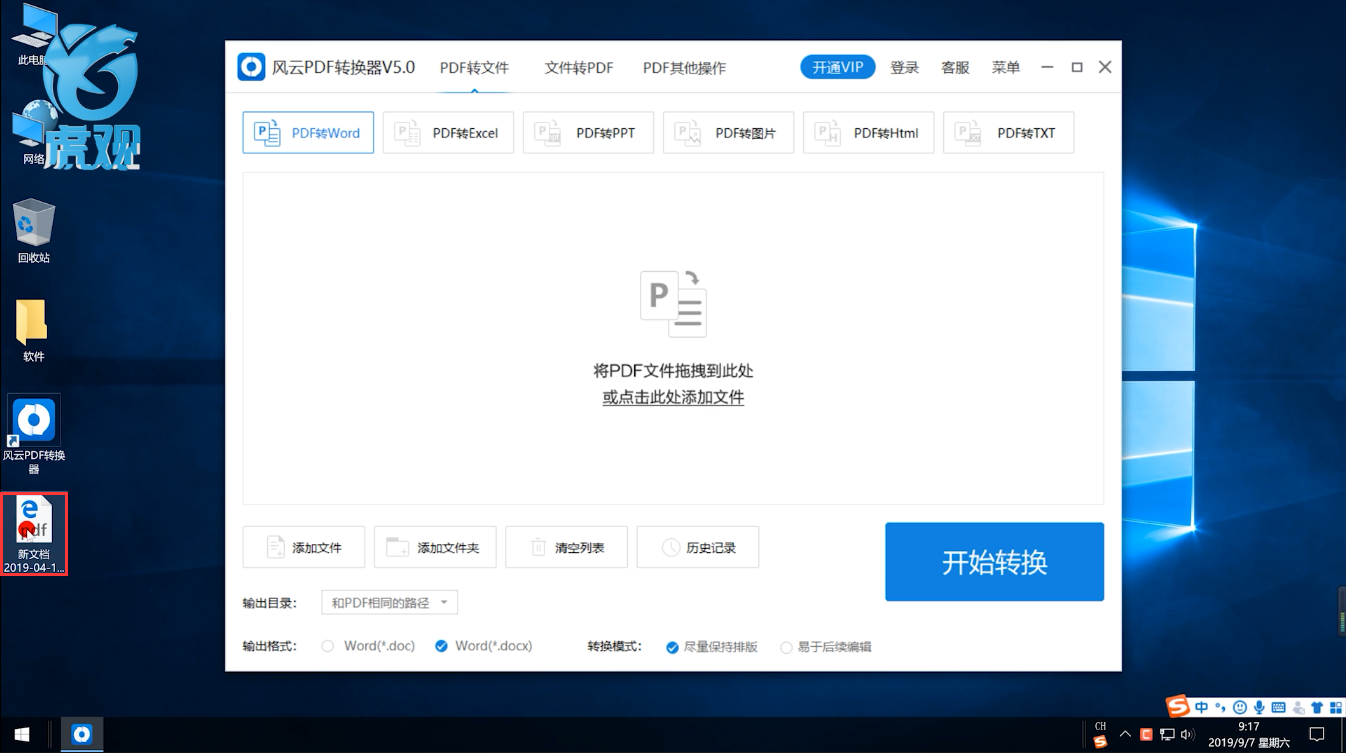Click the IME user account icon
The image size is (1346, 753).
tap(1298, 707)
